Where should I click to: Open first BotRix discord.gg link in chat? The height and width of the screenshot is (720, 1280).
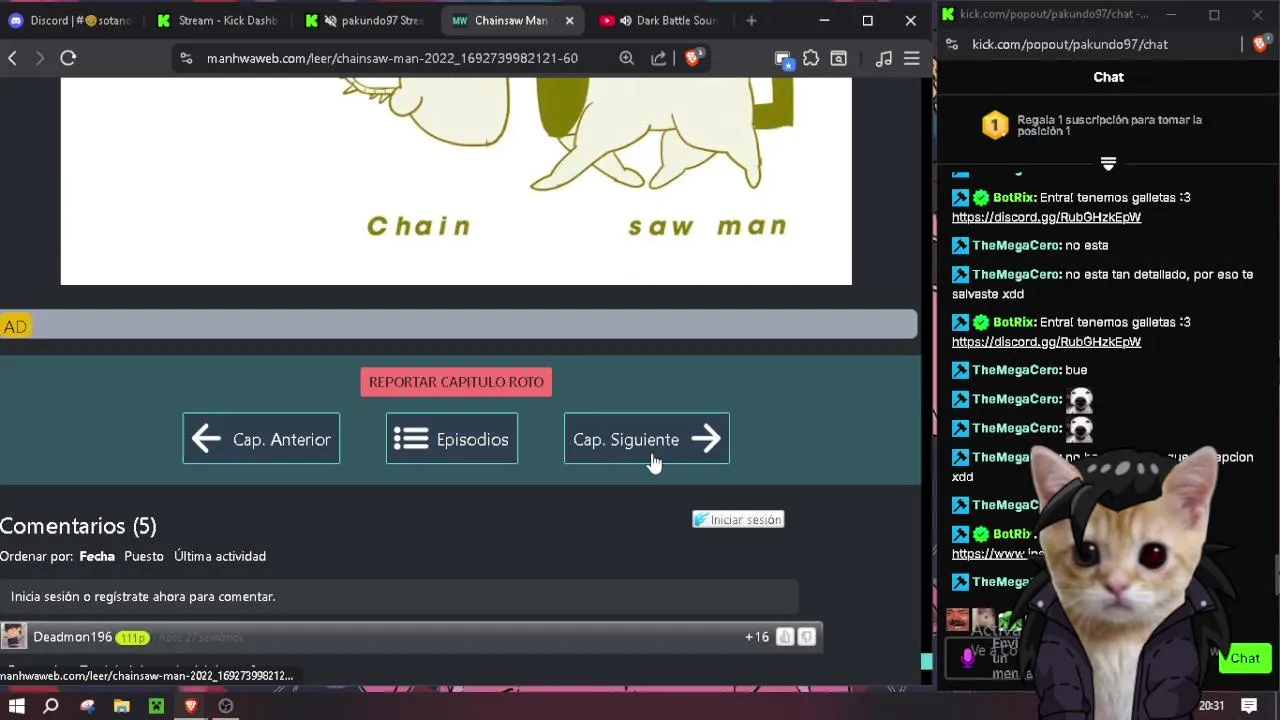click(x=1046, y=217)
